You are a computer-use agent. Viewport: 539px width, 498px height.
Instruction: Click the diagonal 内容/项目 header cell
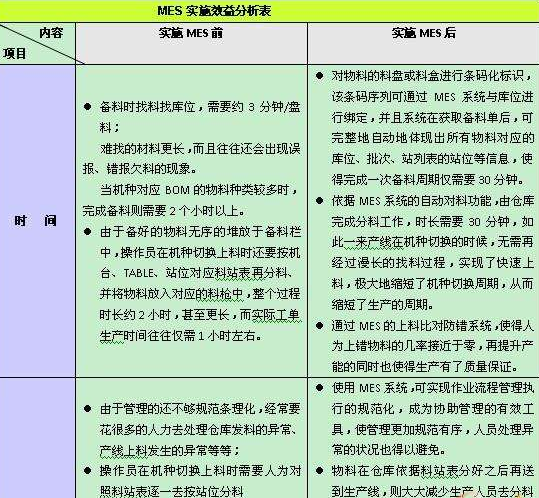click(x=37, y=43)
